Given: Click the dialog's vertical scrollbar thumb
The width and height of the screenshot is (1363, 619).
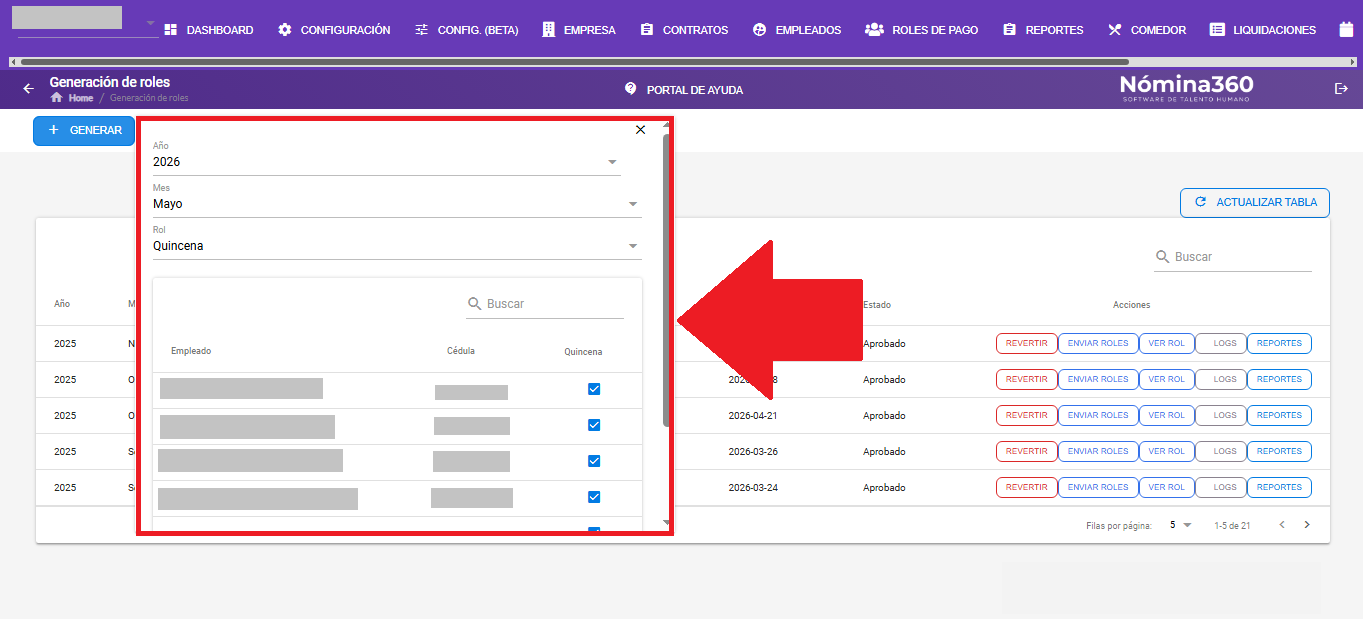Looking at the screenshot, I should pyautogui.click(x=667, y=280).
